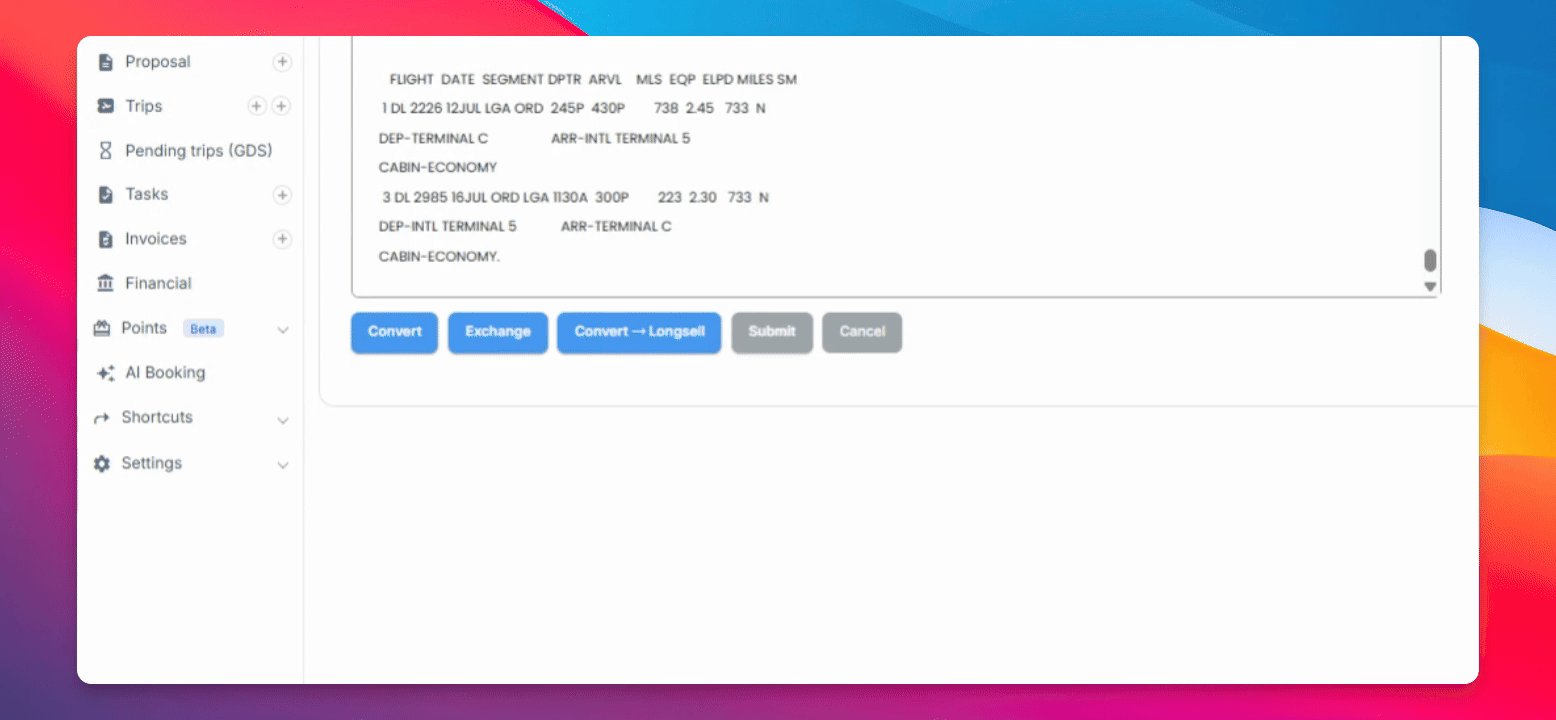The width and height of the screenshot is (1556, 720).
Task: Click the scrollbar down arrow
Action: [x=1430, y=287]
